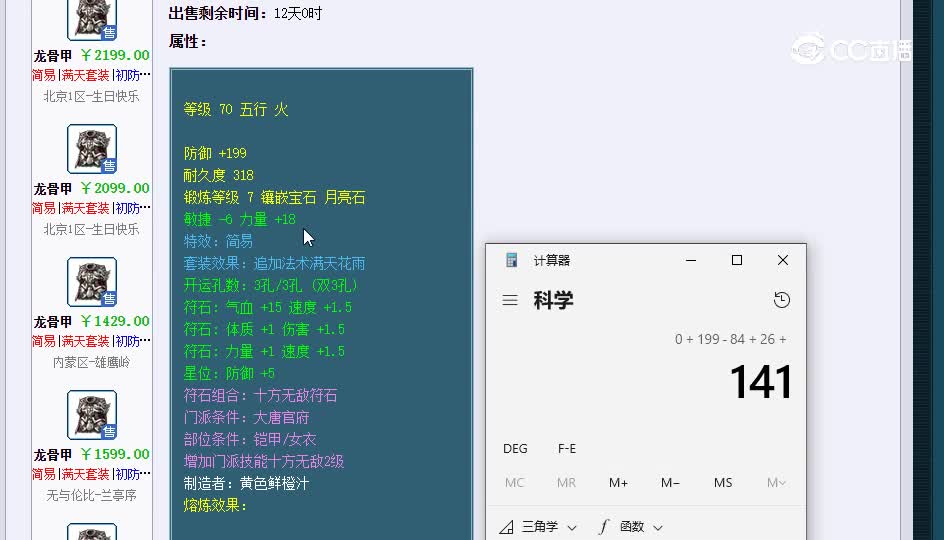Open the 龙骨甲 item thumbnail priced ¥1599.00

pos(92,415)
